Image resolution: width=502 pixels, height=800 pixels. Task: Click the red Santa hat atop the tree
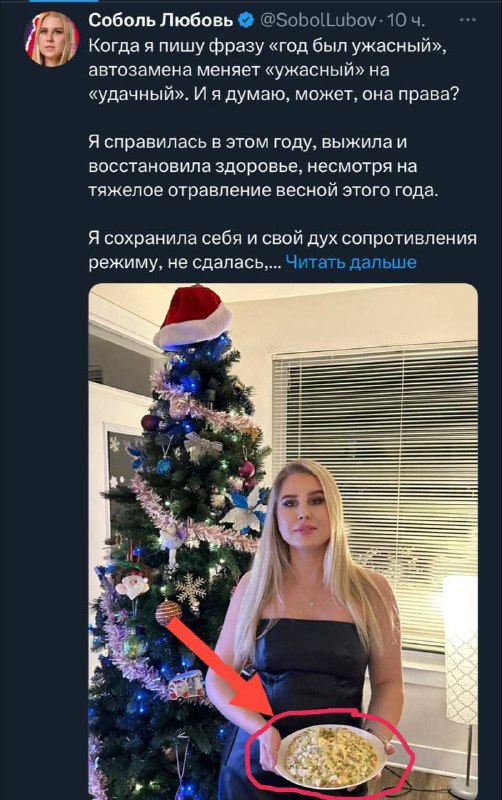click(192, 316)
